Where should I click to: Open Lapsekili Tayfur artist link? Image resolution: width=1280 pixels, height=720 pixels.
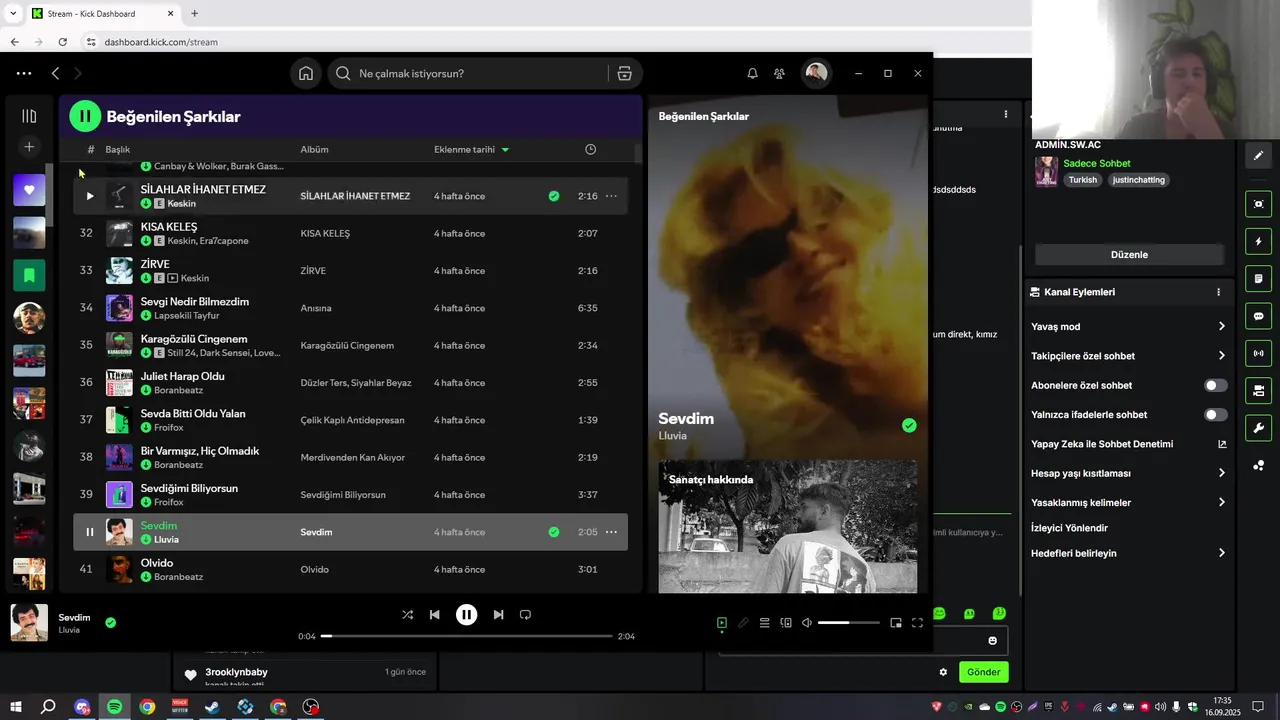pyautogui.click(x=186, y=315)
